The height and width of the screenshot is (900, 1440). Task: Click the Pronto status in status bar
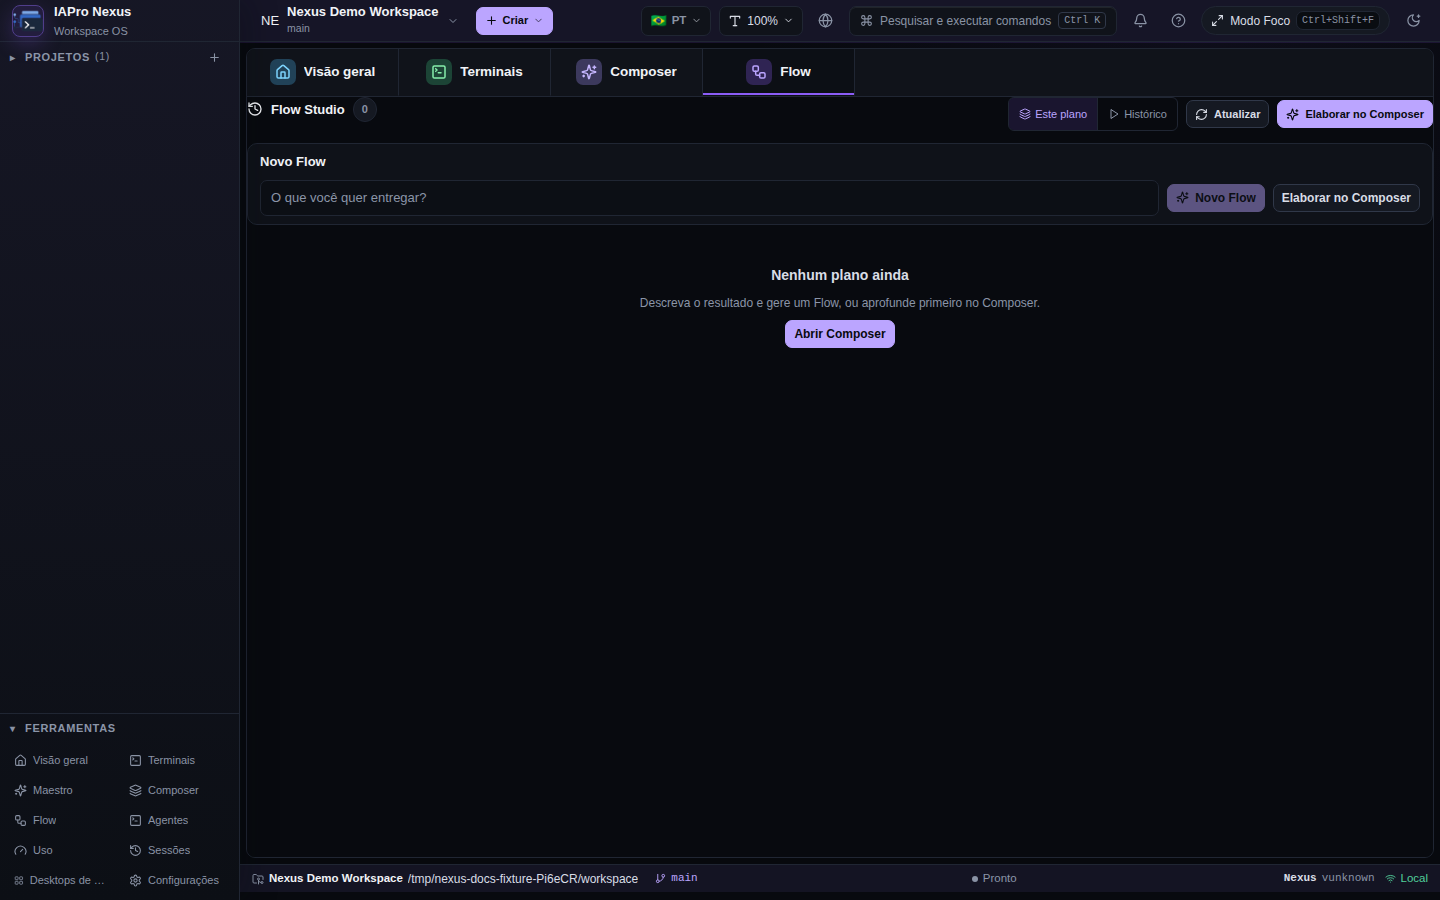coord(994,879)
